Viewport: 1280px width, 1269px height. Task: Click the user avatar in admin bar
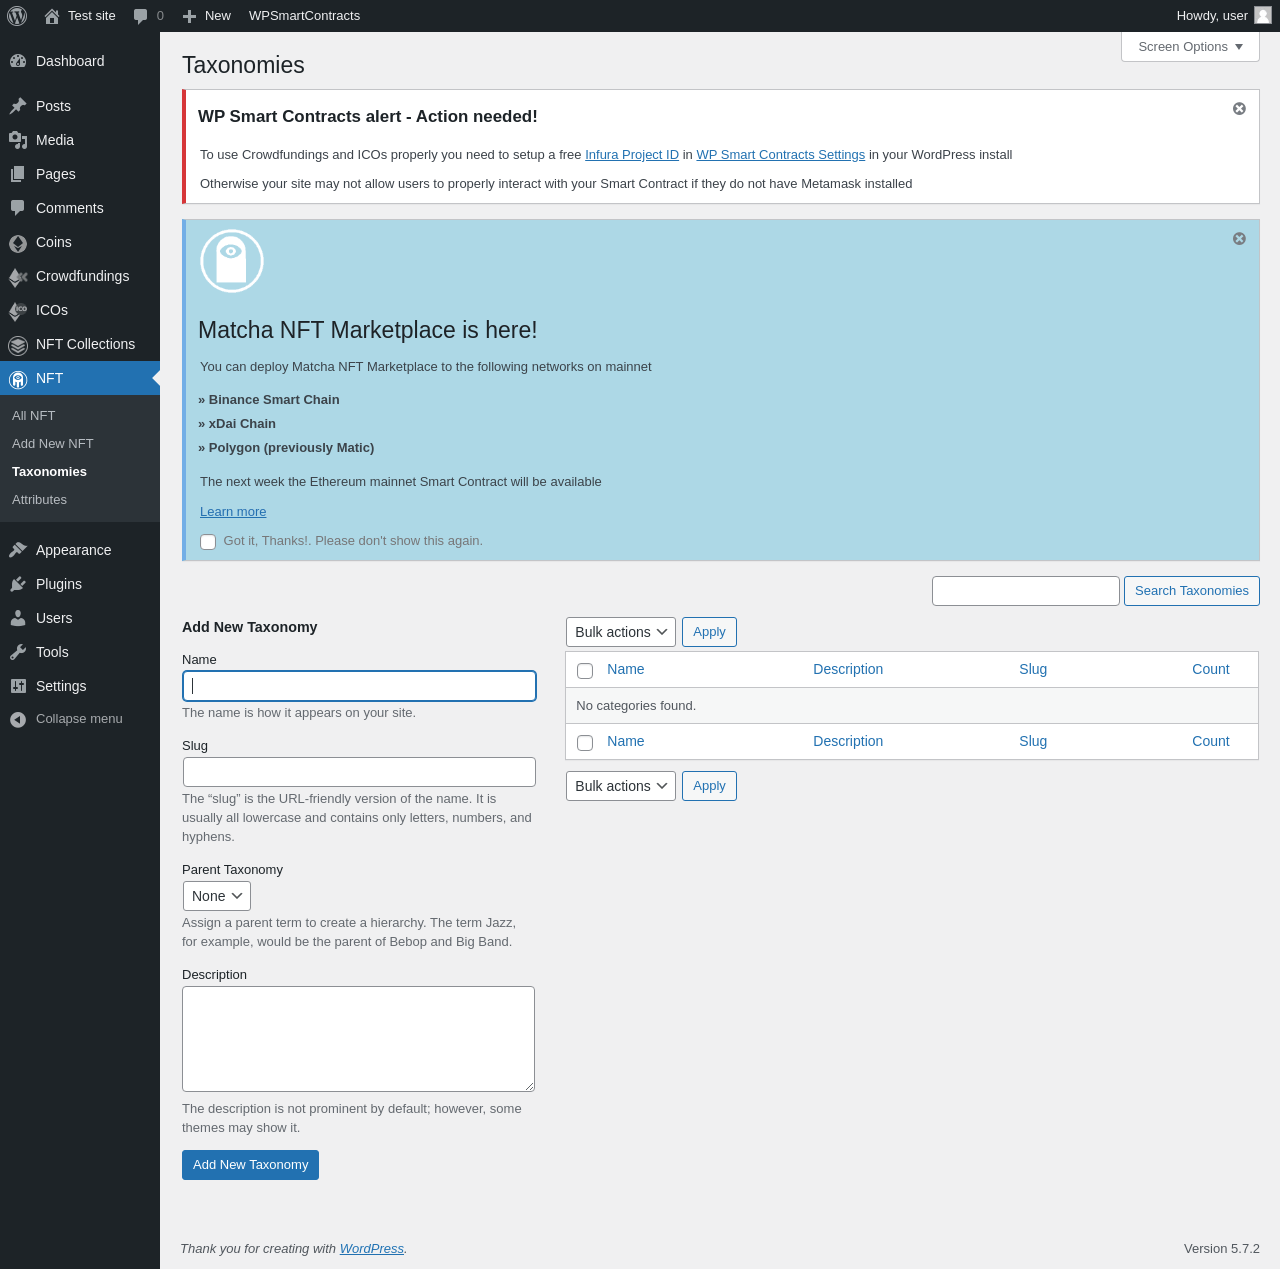click(1263, 15)
